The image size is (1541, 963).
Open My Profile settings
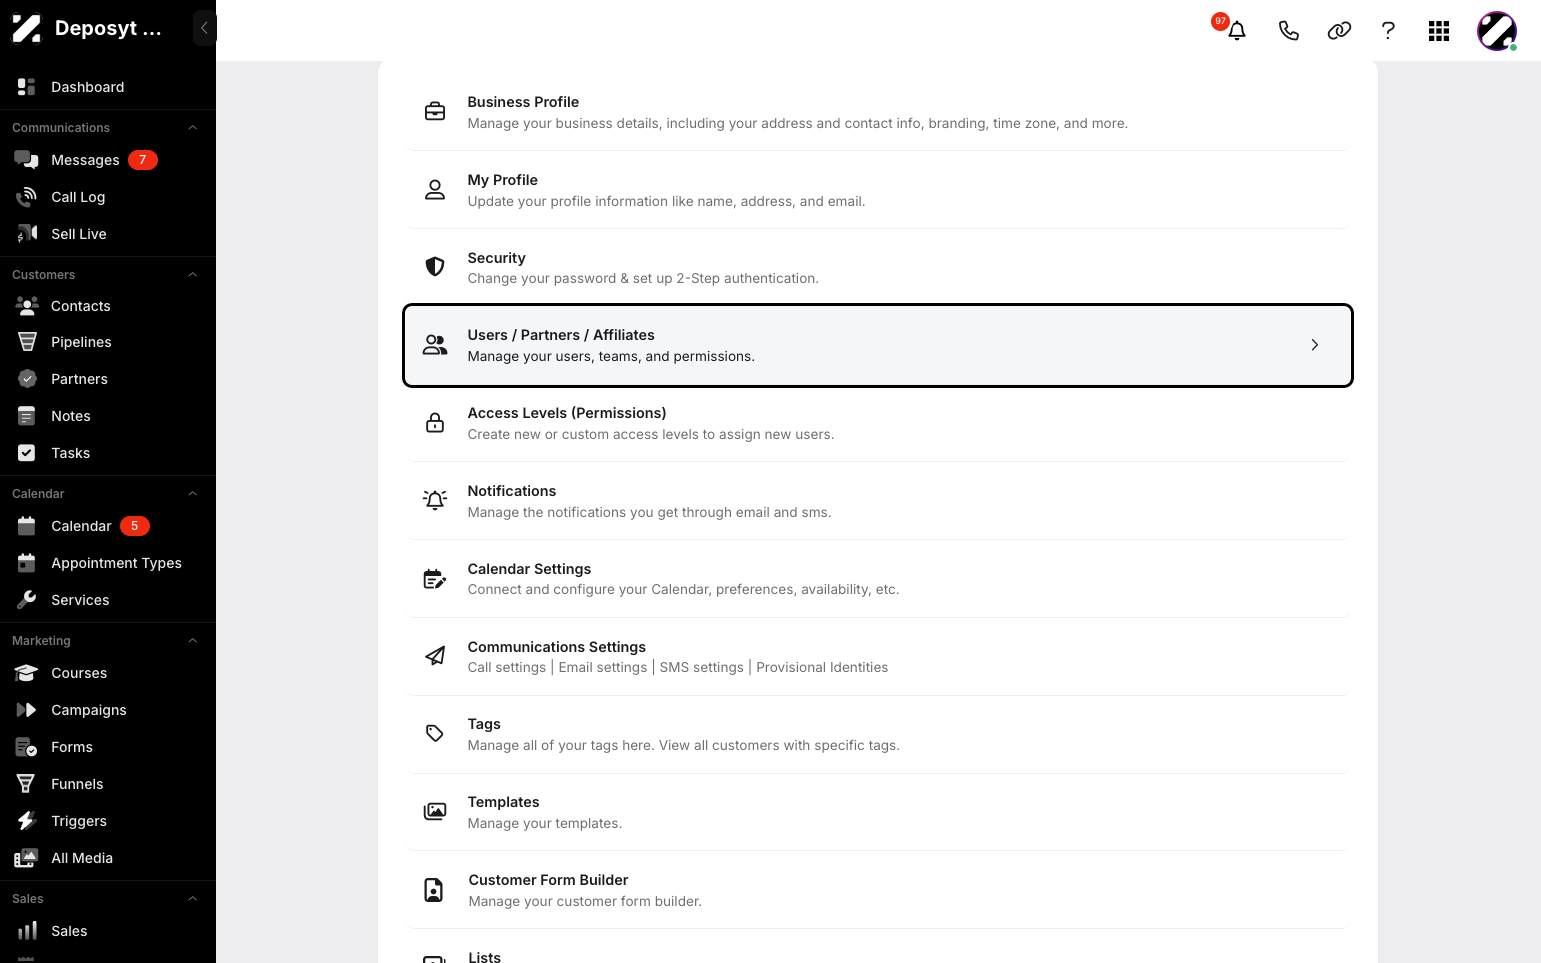click(878, 190)
